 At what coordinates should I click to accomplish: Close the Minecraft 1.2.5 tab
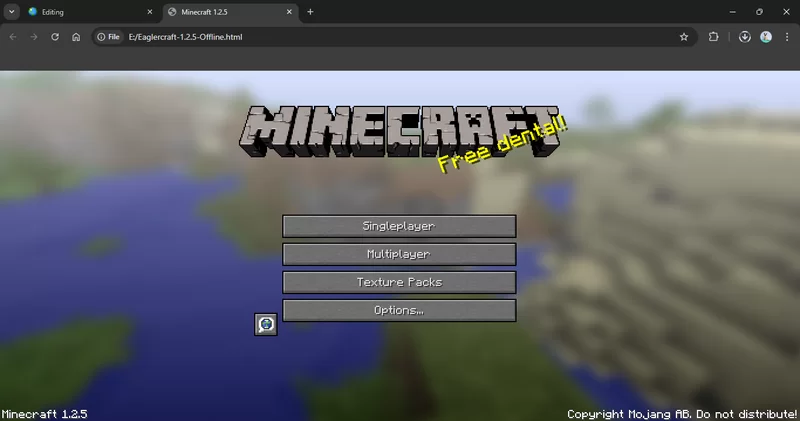pyautogui.click(x=289, y=12)
